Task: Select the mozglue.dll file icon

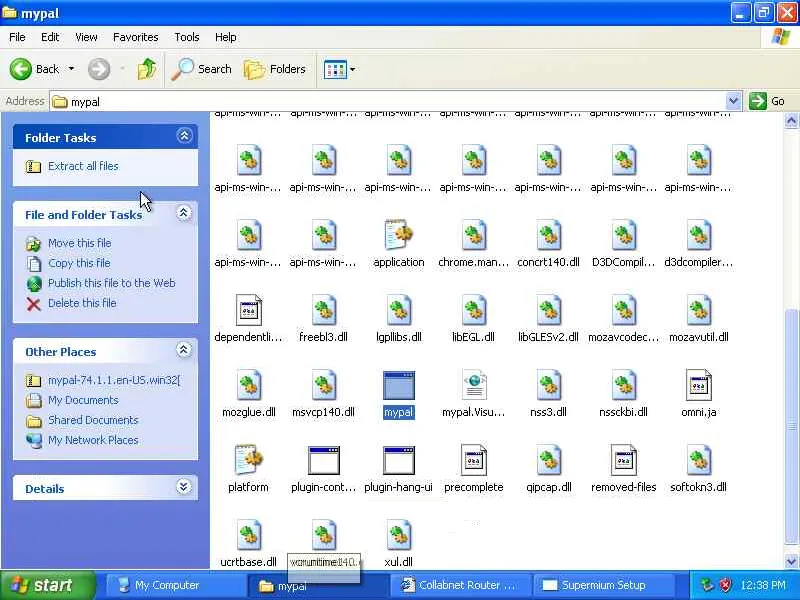Action: [x=248, y=386]
